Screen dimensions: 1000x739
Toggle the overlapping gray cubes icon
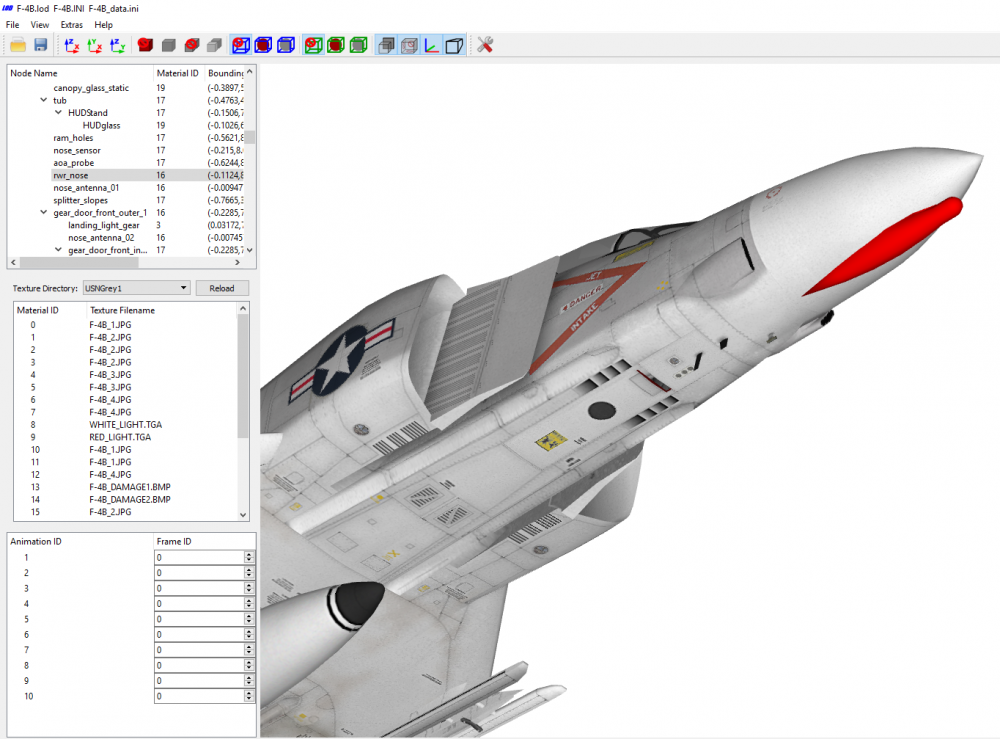[x=386, y=45]
